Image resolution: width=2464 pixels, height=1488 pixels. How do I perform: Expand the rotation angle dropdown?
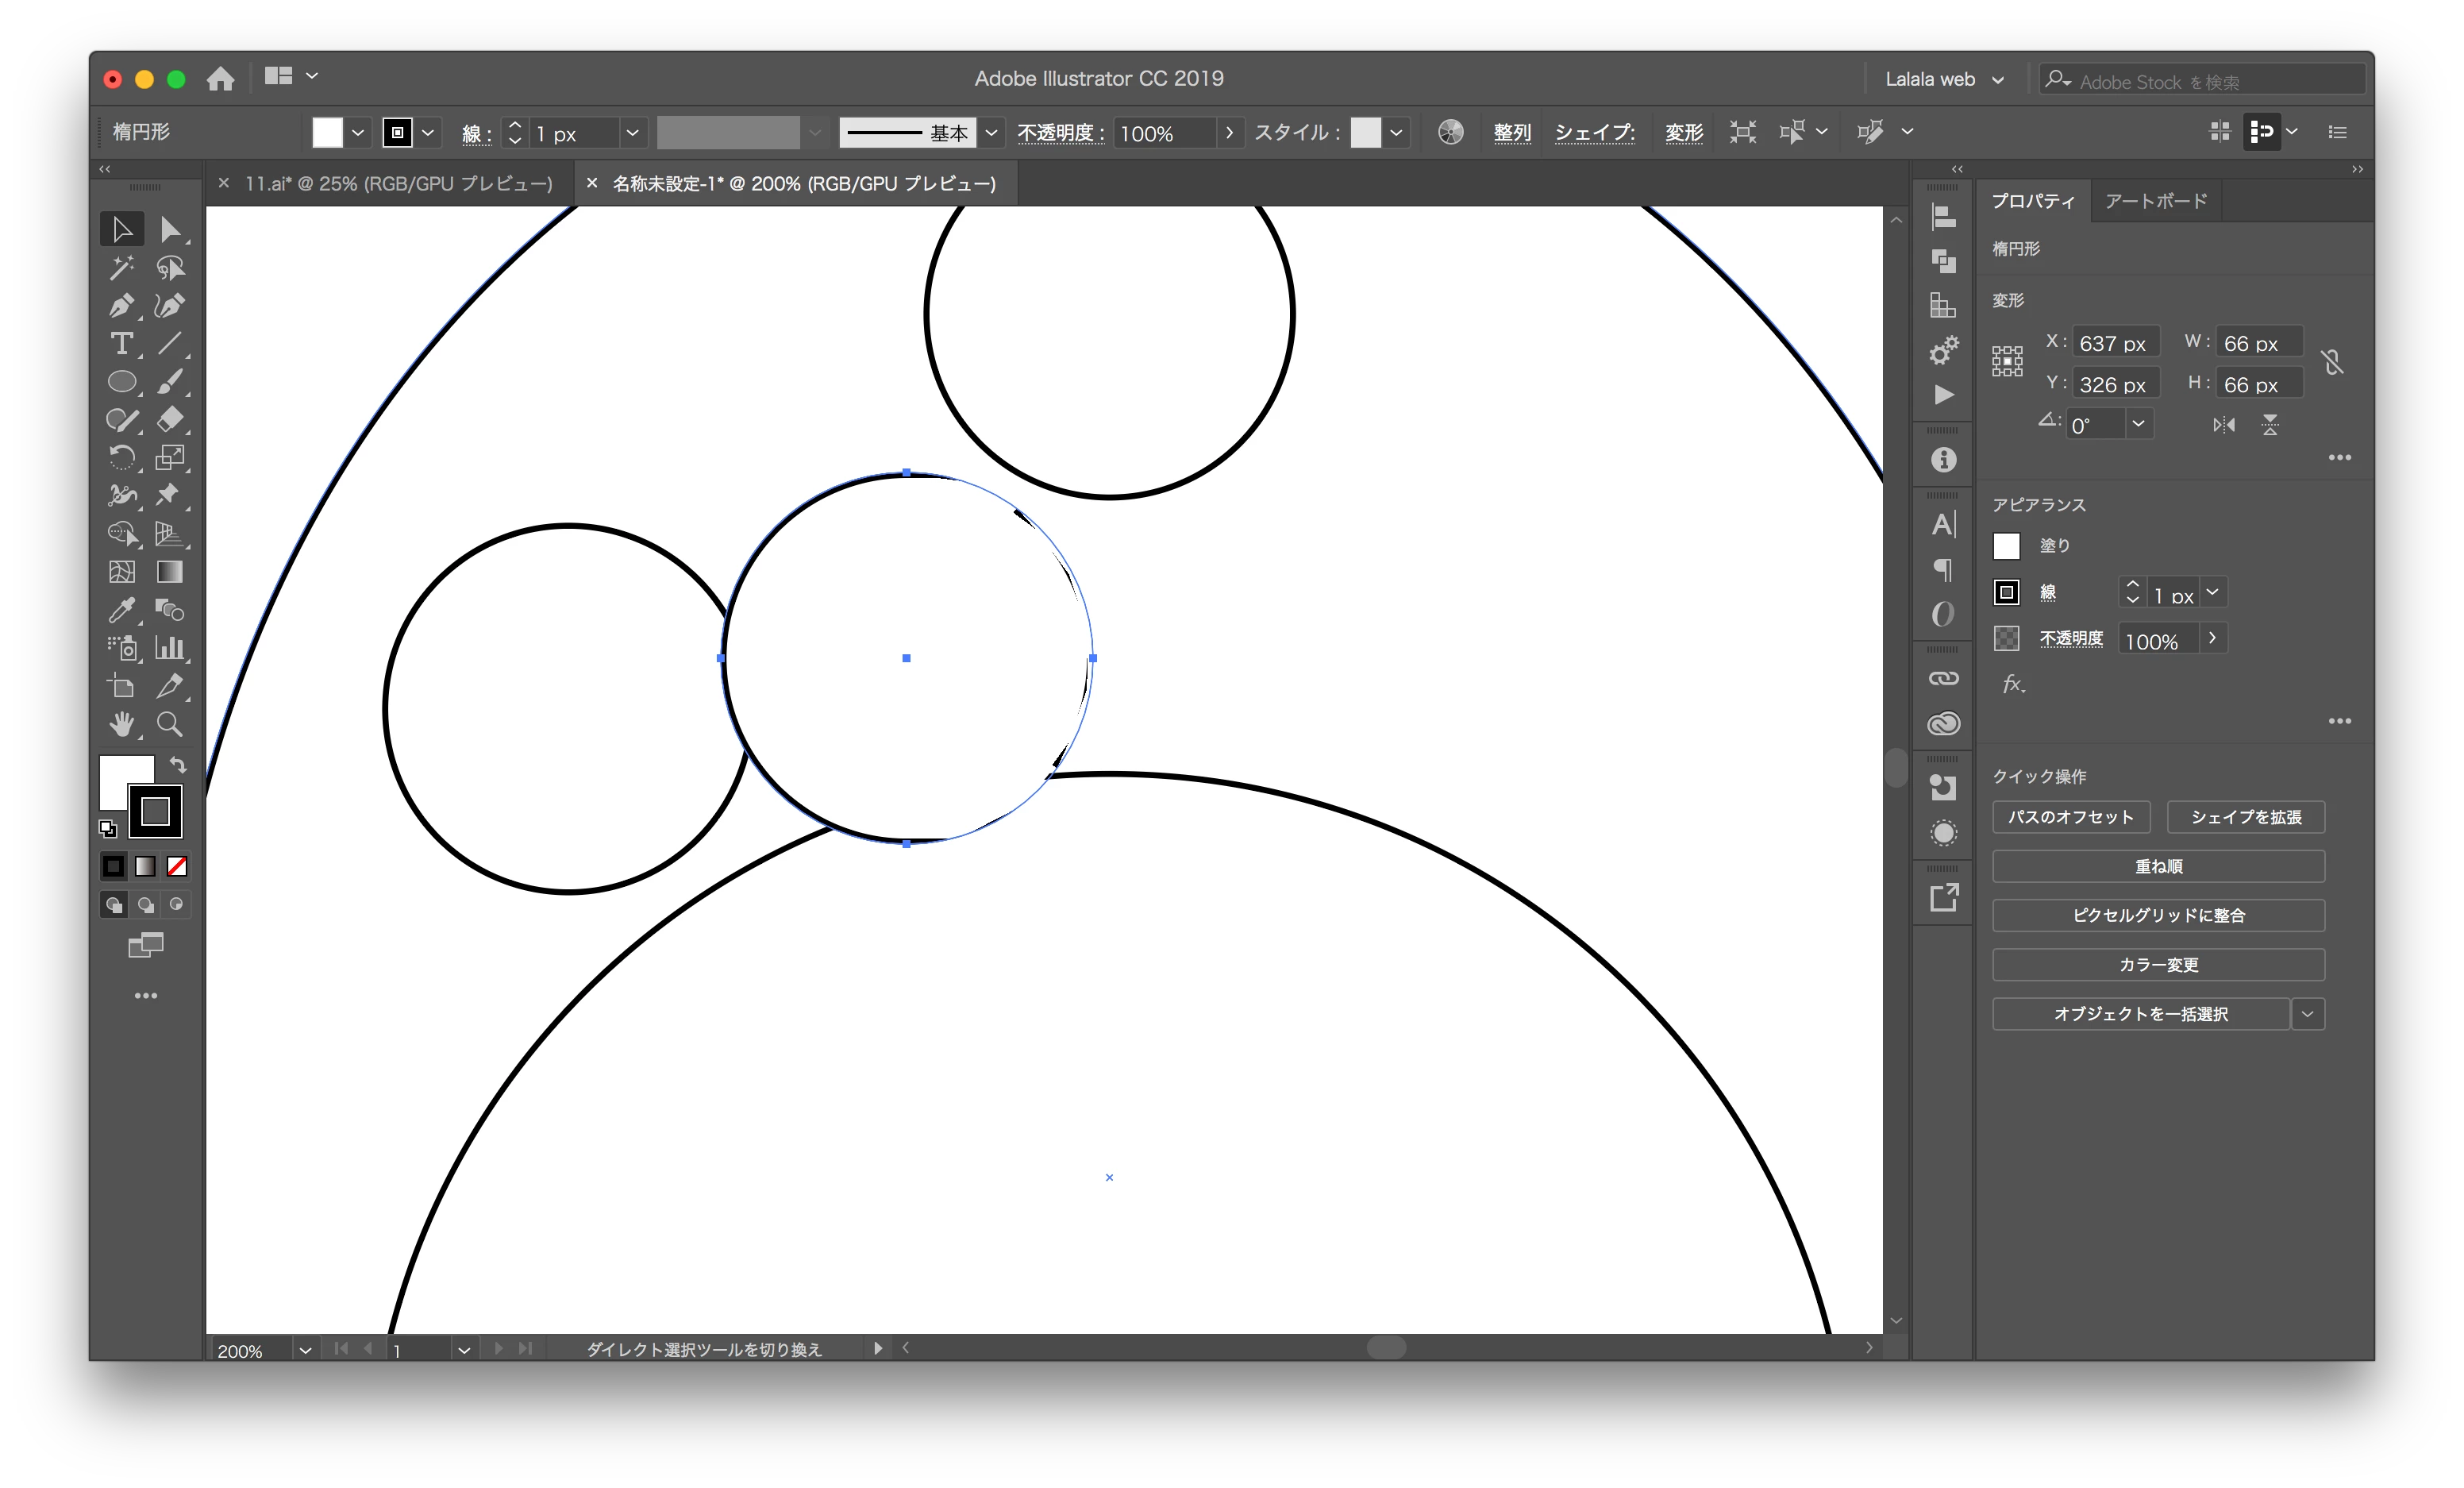tap(2138, 424)
